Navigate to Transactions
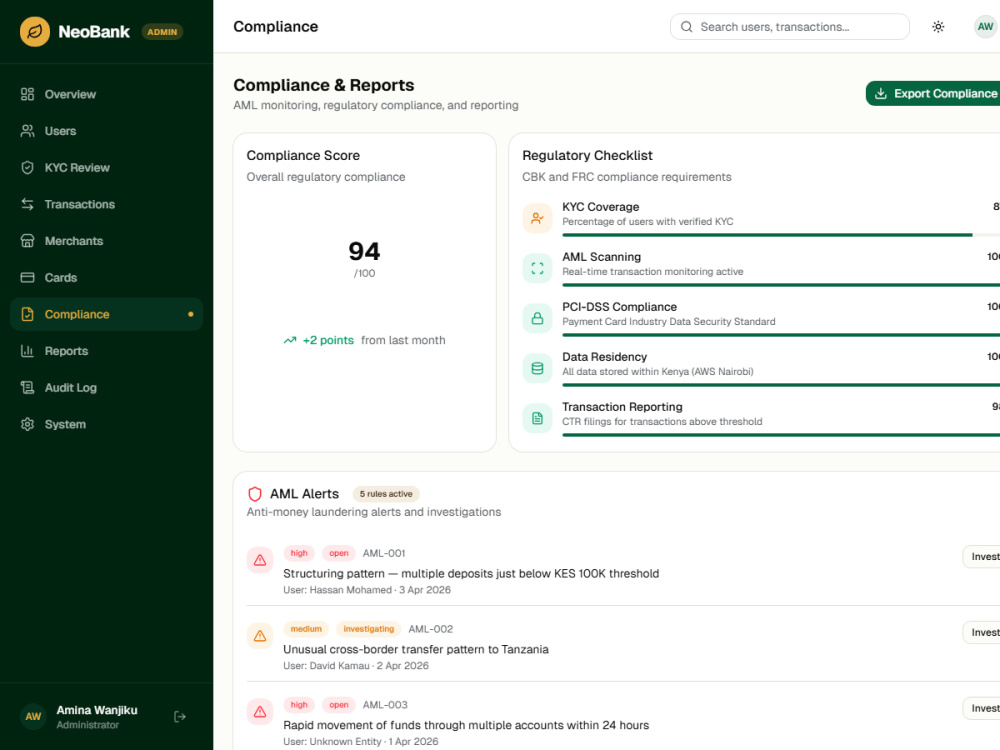 click(x=107, y=204)
